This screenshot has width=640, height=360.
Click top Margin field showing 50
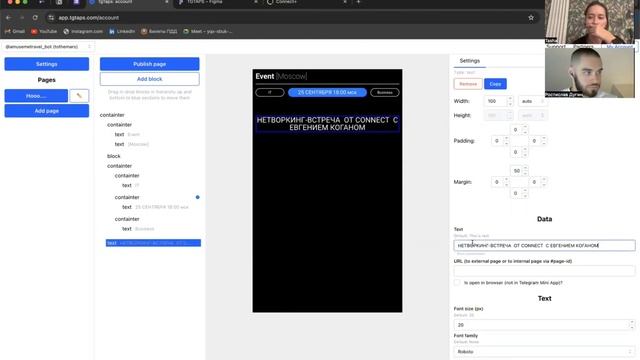[516, 171]
